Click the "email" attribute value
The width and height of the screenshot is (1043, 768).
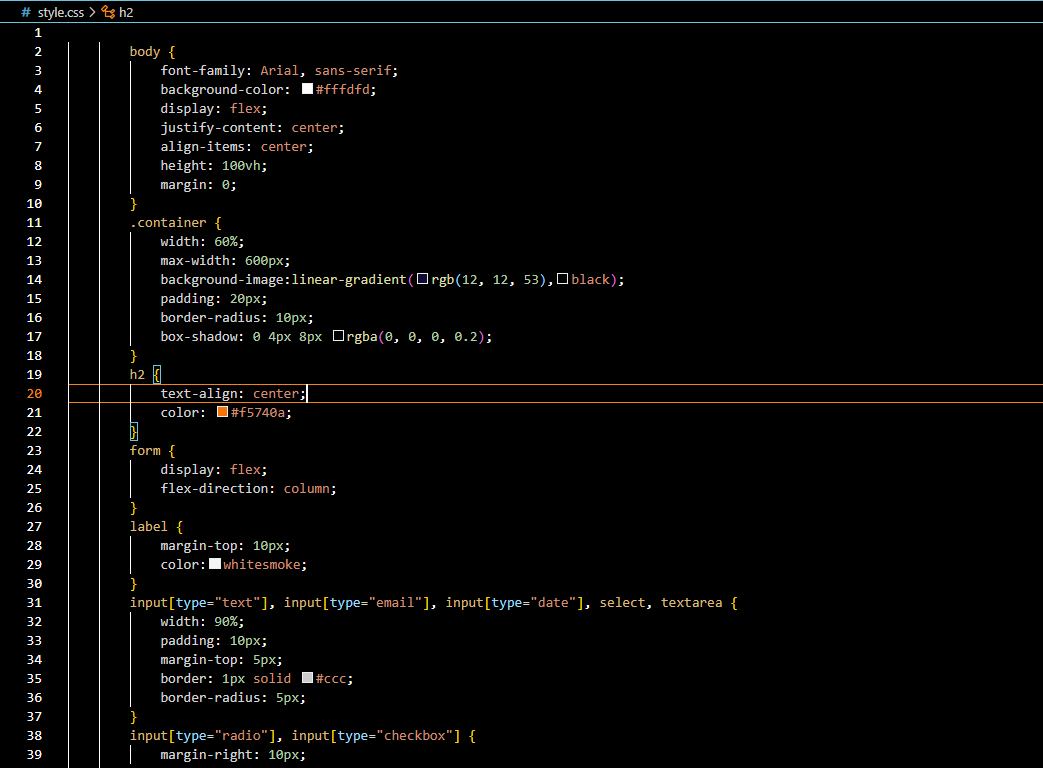[396, 602]
